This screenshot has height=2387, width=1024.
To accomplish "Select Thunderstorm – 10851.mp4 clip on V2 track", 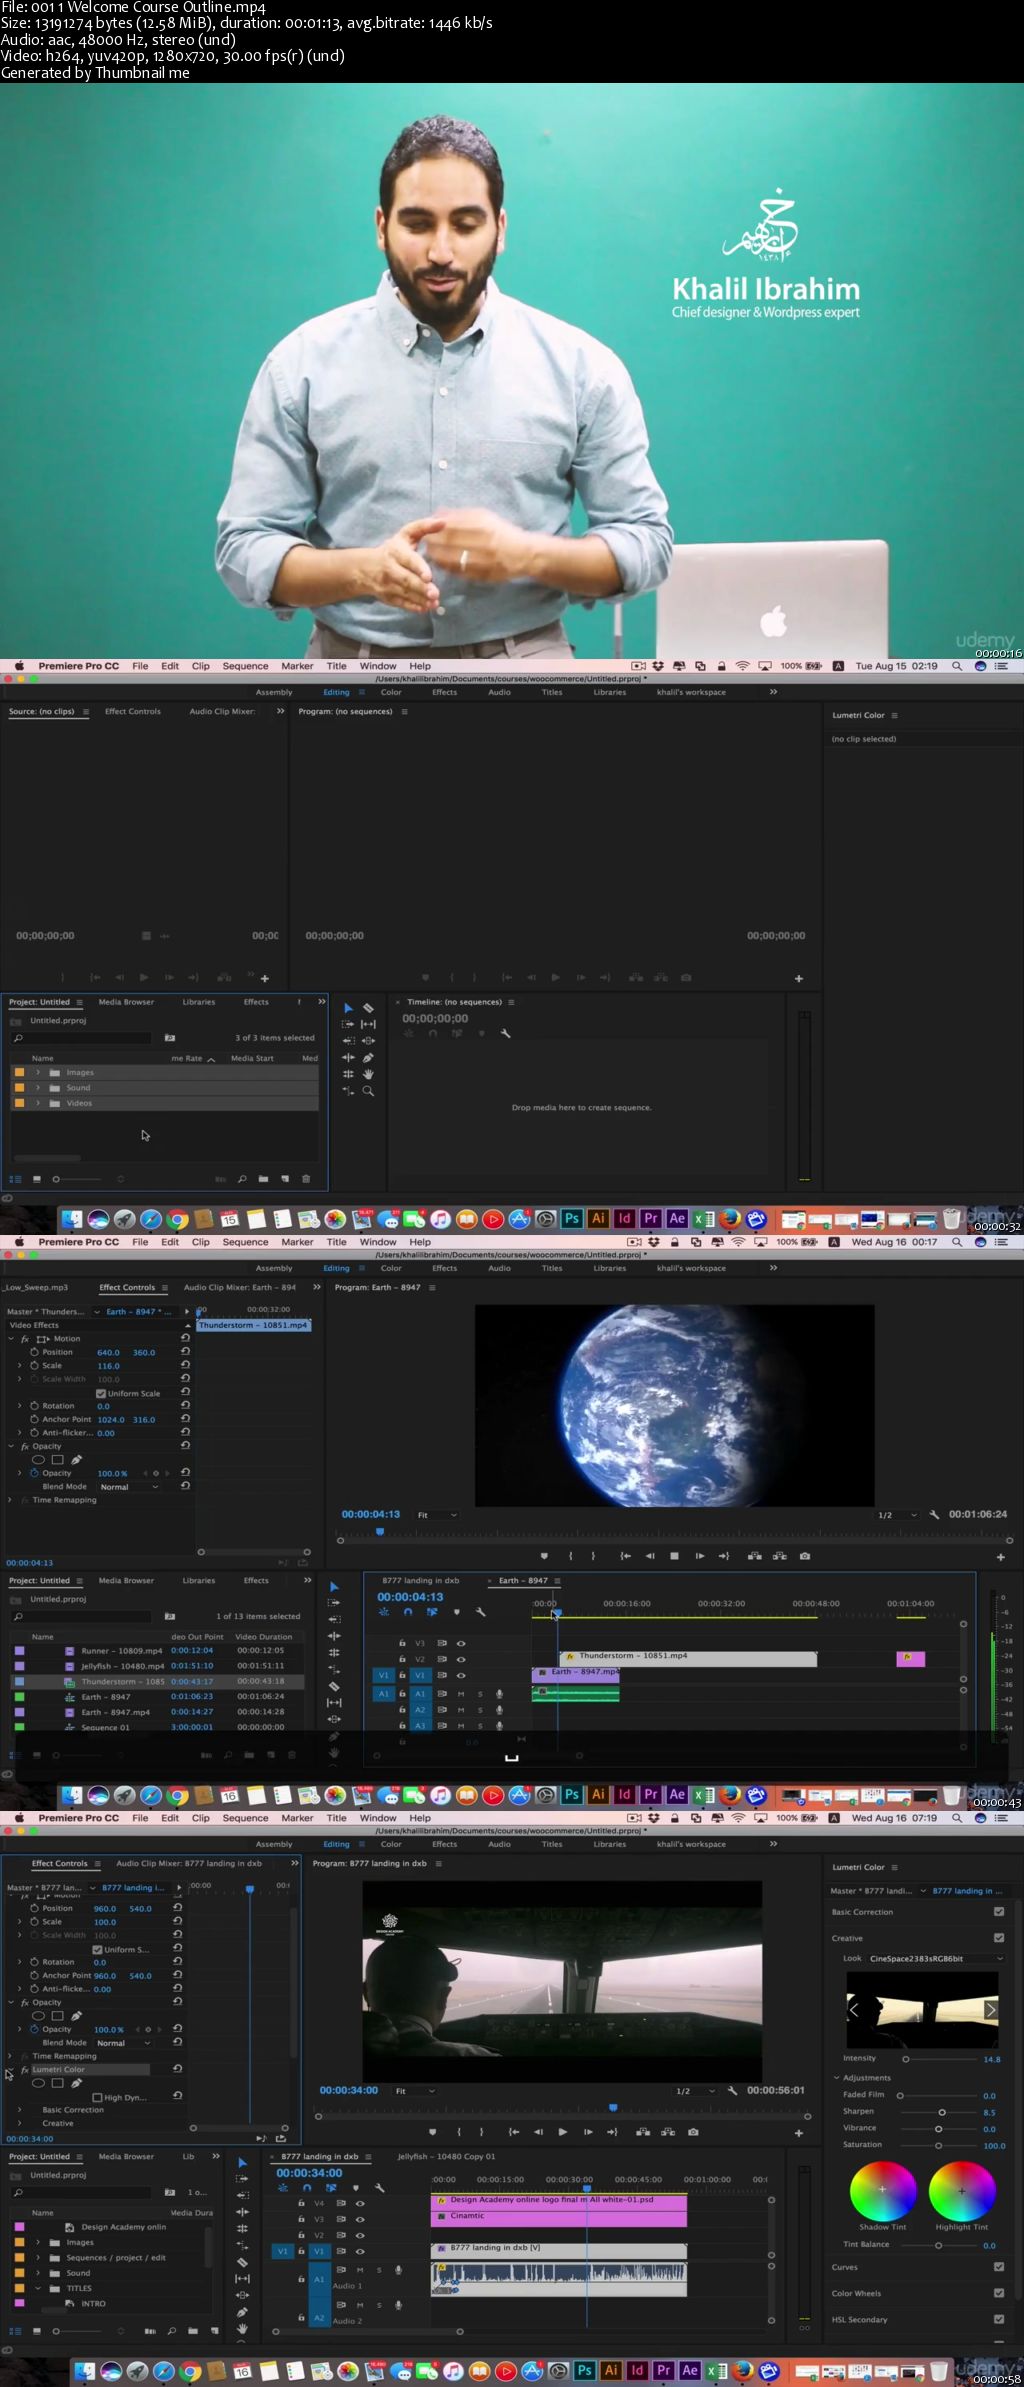I will pyautogui.click(x=688, y=1659).
